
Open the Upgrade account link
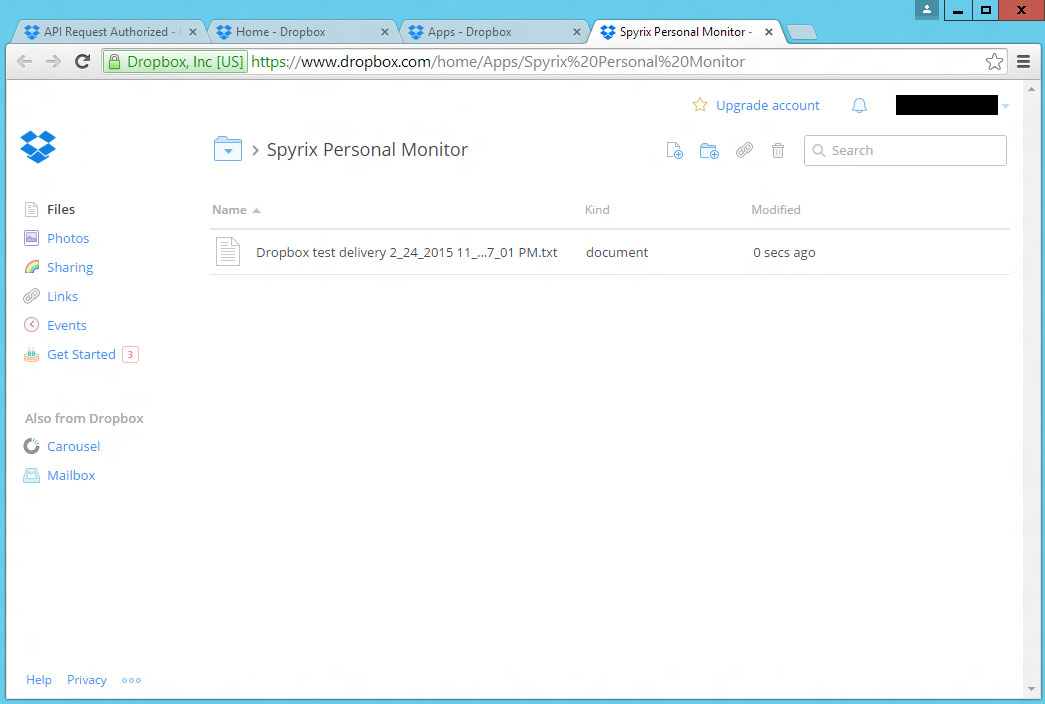click(768, 105)
